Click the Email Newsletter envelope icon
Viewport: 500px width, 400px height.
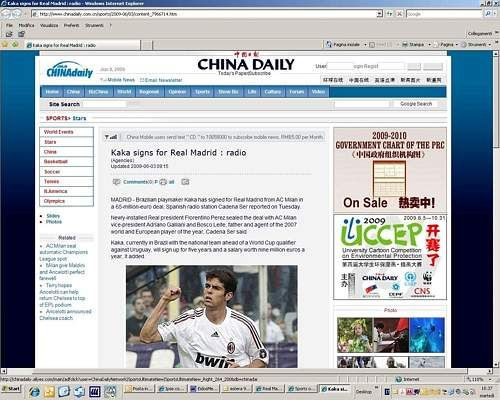[x=142, y=80]
